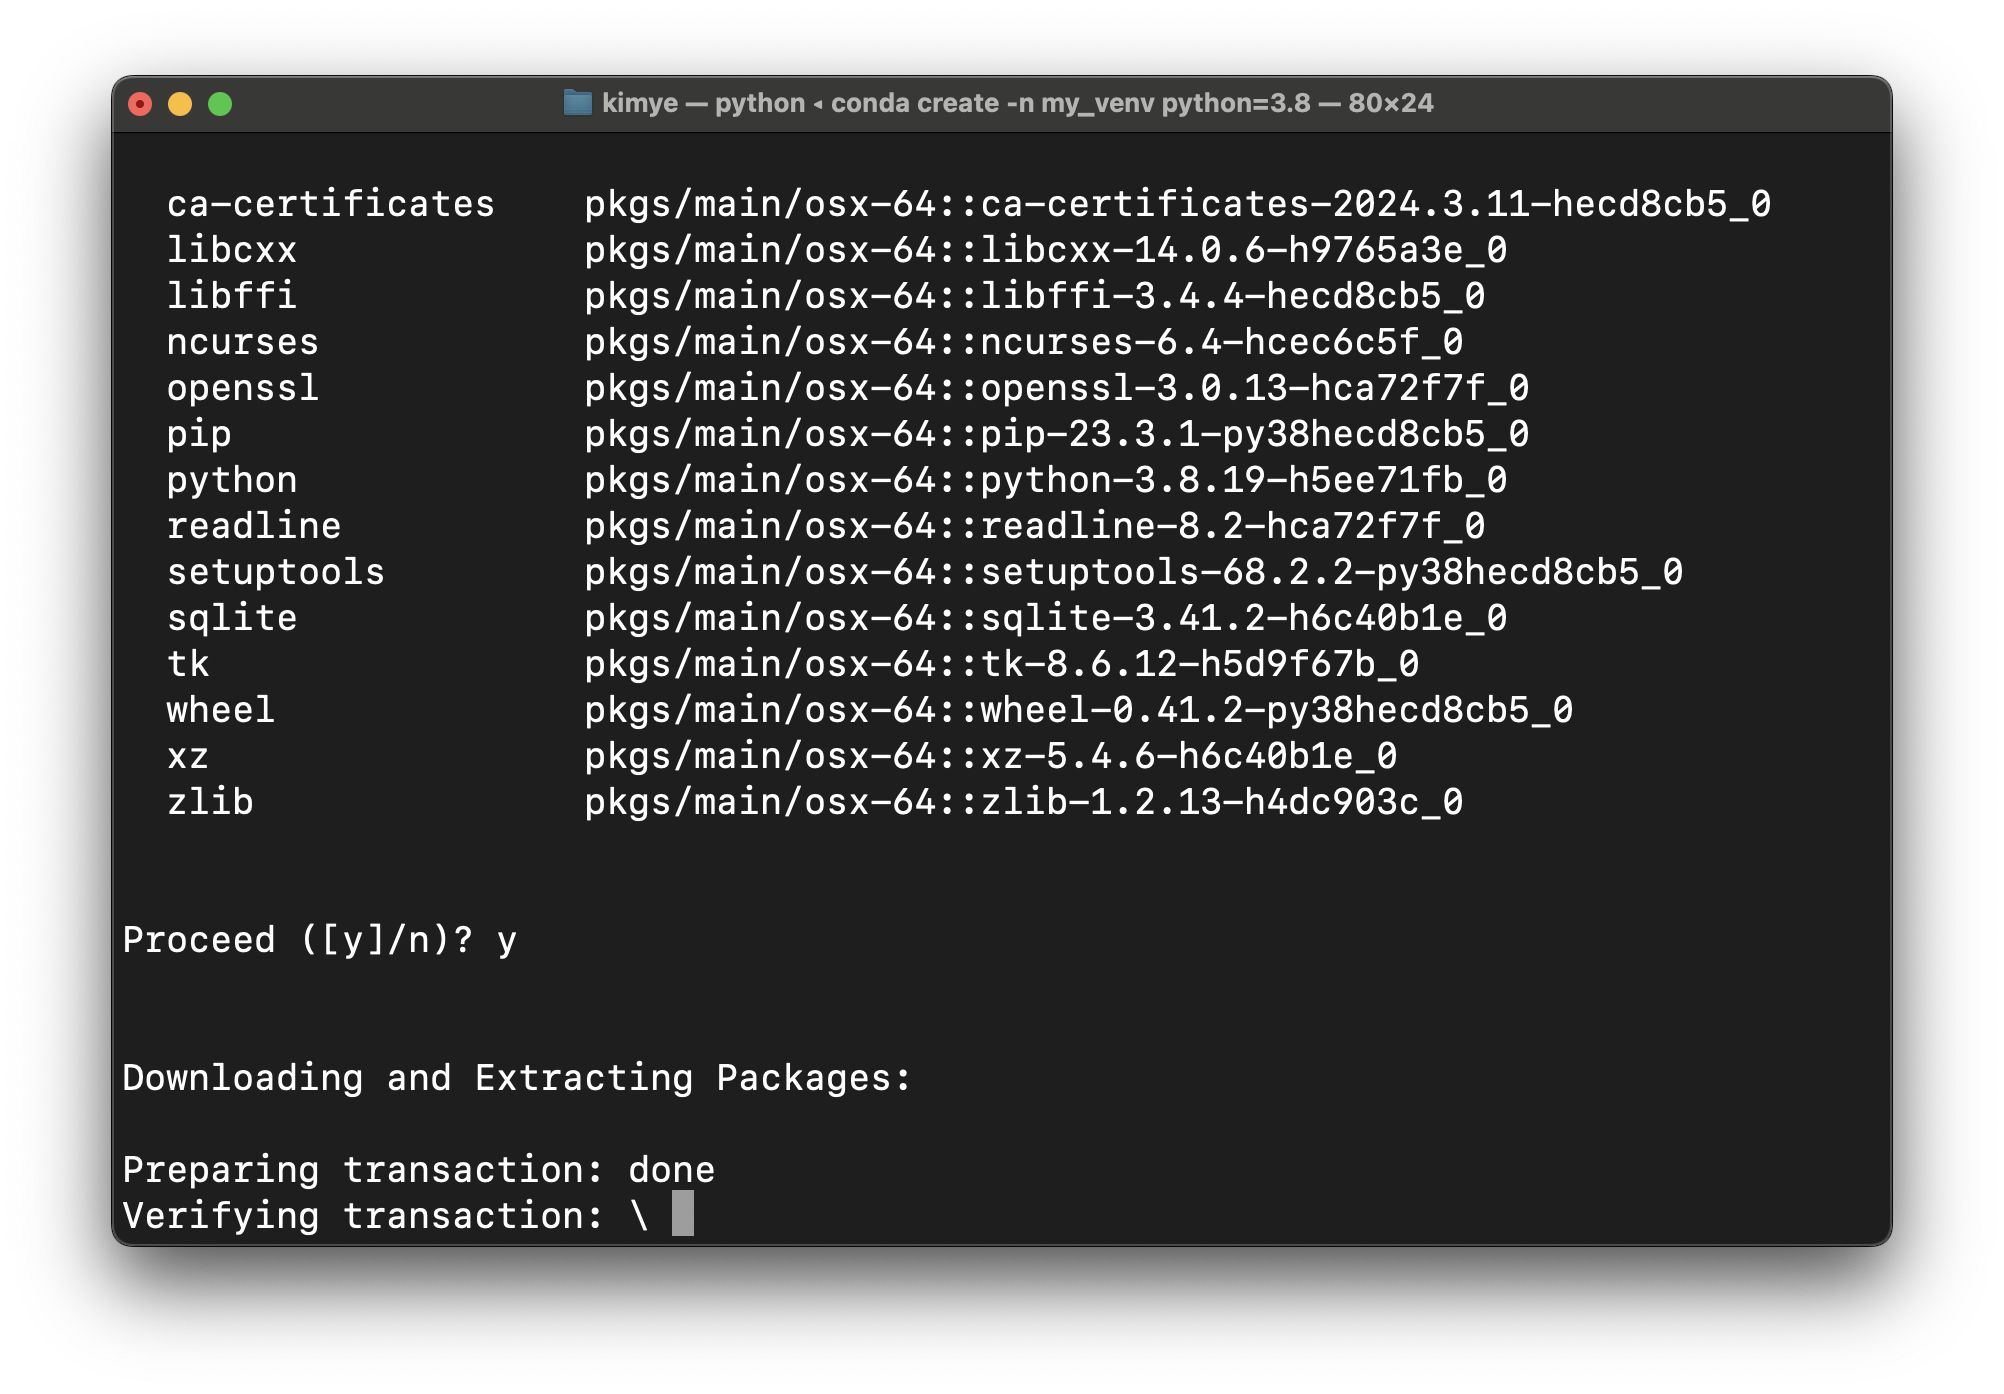Zoom the terminal using green button

click(x=220, y=104)
